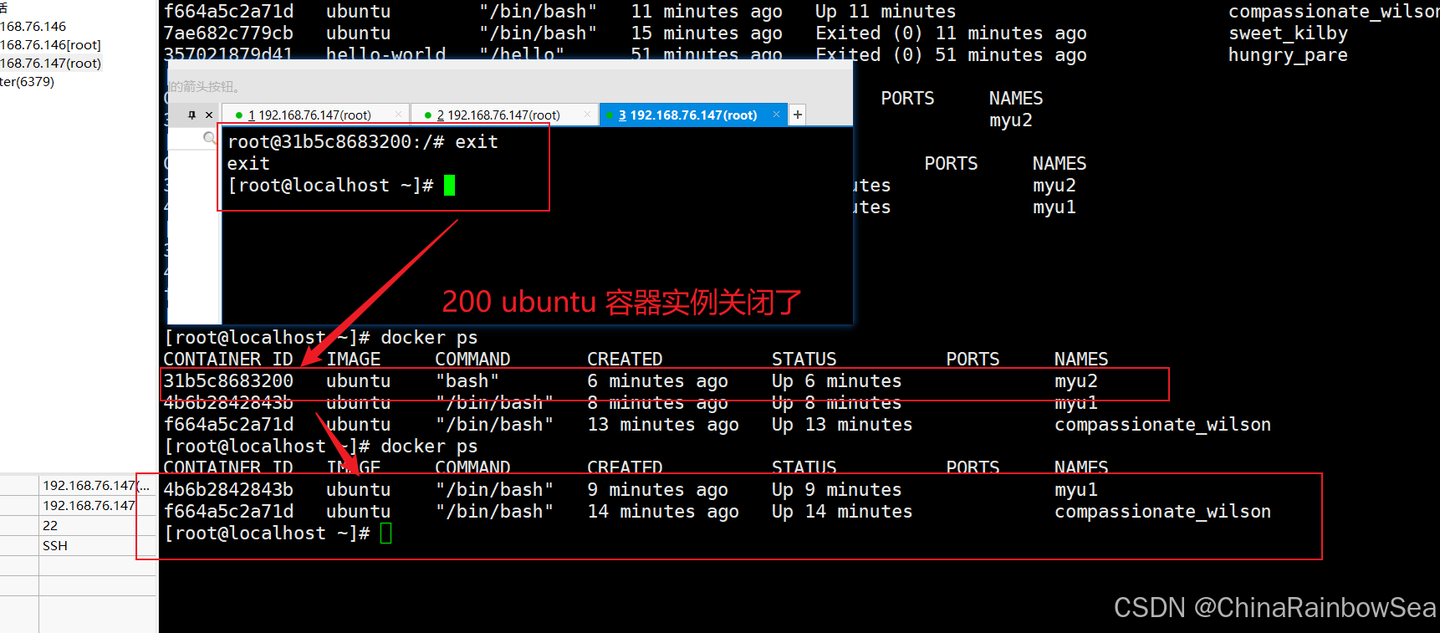Click the CSDN @ChinaRainbowSea watermark text

coord(1275,607)
